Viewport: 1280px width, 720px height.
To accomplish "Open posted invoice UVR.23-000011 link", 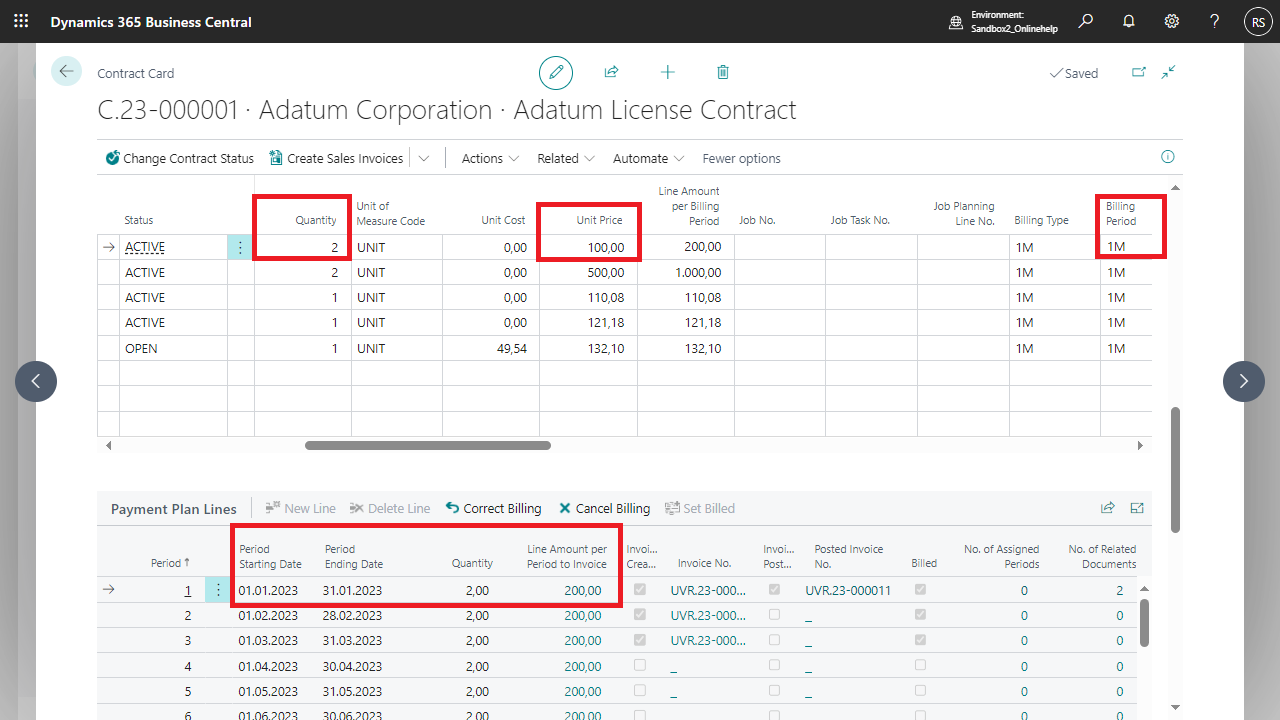I will click(x=847, y=591).
